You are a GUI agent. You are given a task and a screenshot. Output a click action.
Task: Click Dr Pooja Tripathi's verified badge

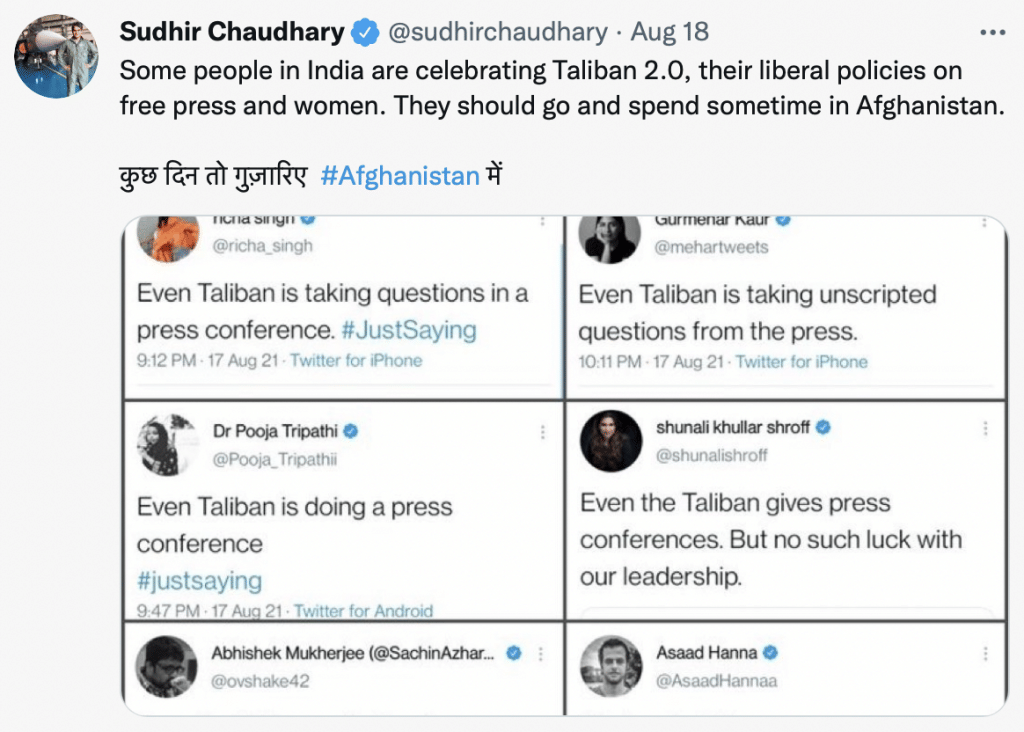click(x=351, y=431)
